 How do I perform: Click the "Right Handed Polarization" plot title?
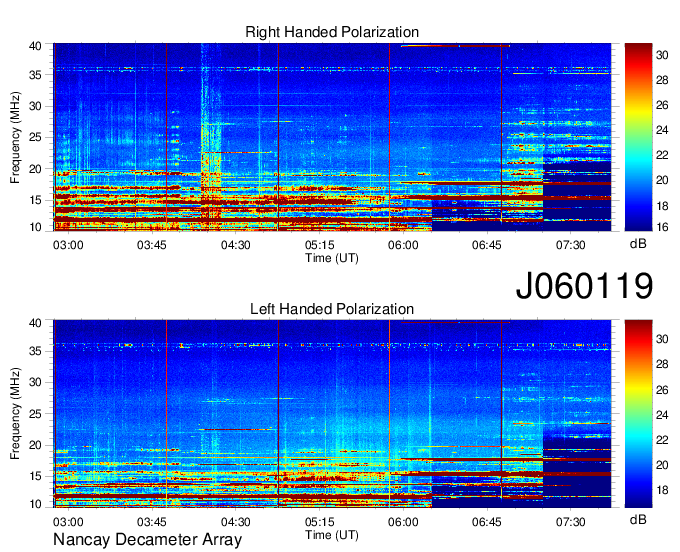(332, 32)
